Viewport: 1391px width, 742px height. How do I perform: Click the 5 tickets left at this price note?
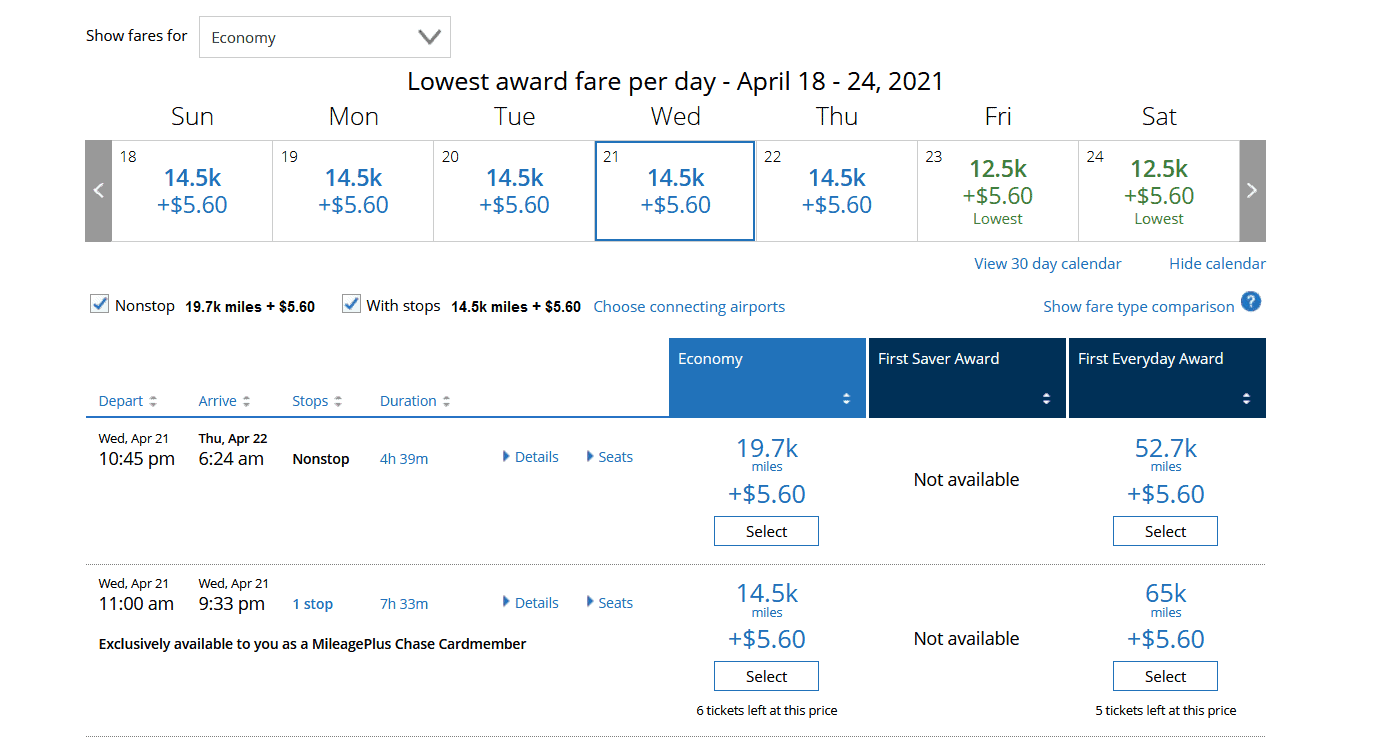[x=1166, y=711]
